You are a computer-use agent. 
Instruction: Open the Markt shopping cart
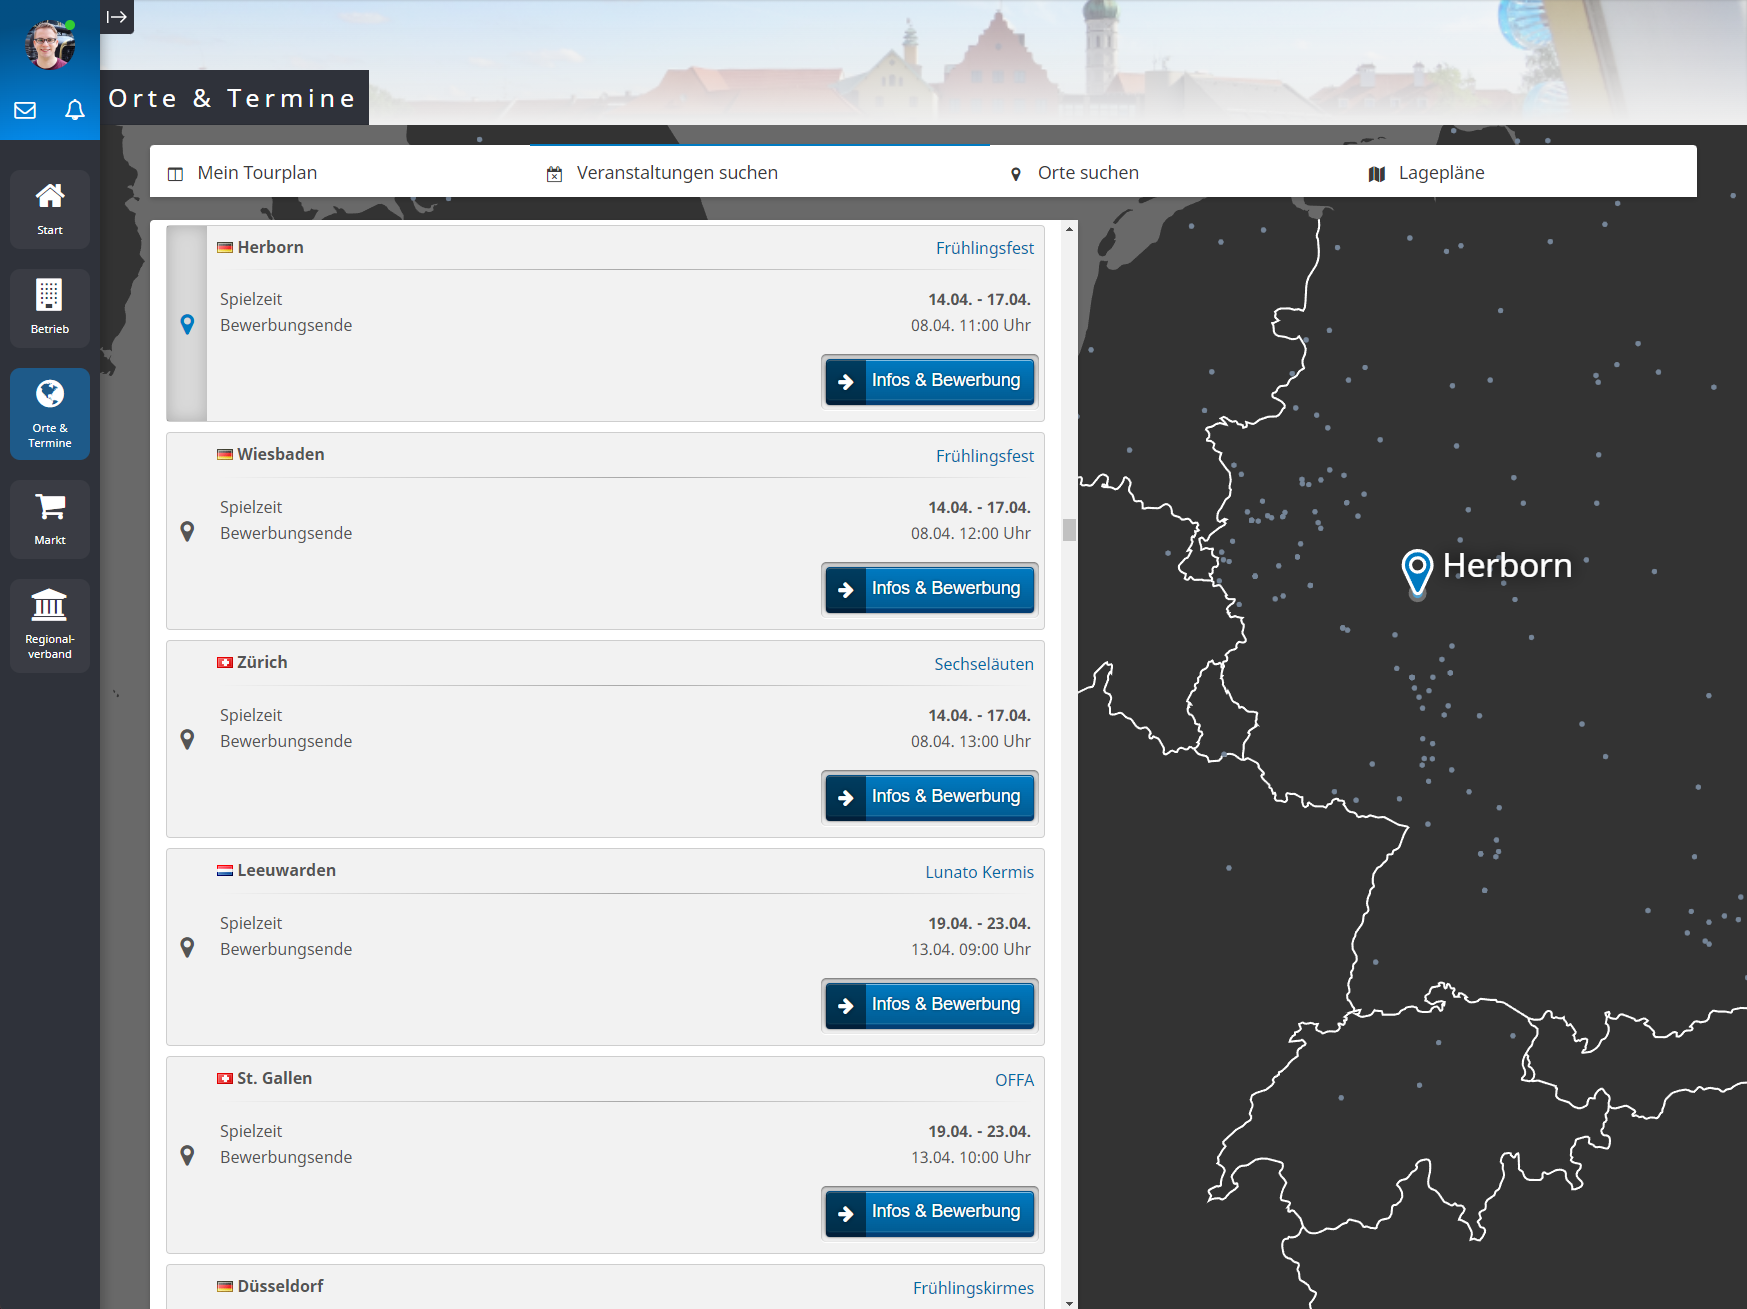point(50,518)
